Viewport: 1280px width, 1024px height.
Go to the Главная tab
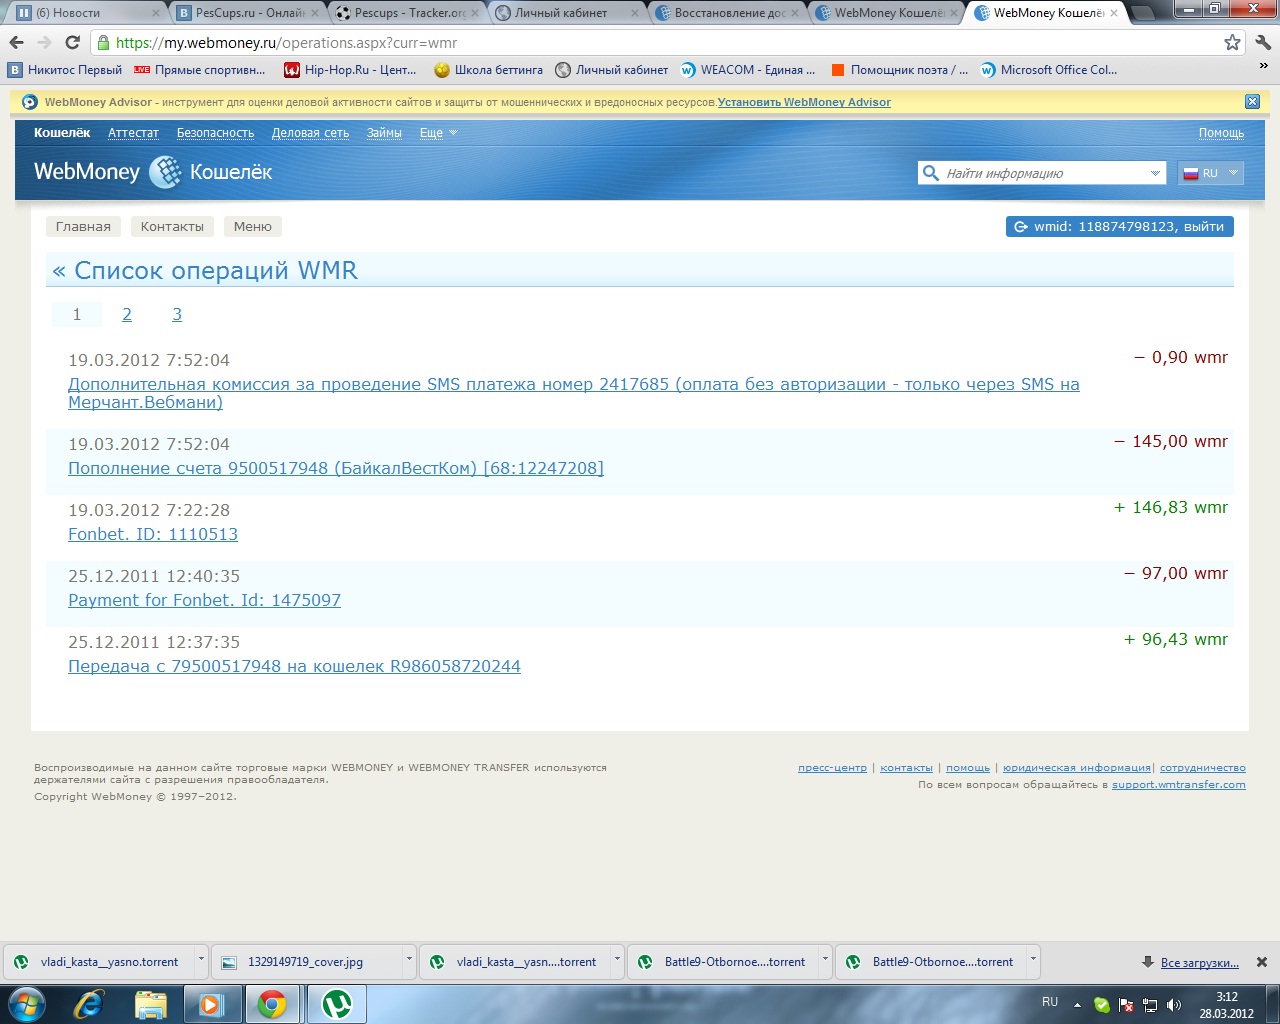[83, 227]
